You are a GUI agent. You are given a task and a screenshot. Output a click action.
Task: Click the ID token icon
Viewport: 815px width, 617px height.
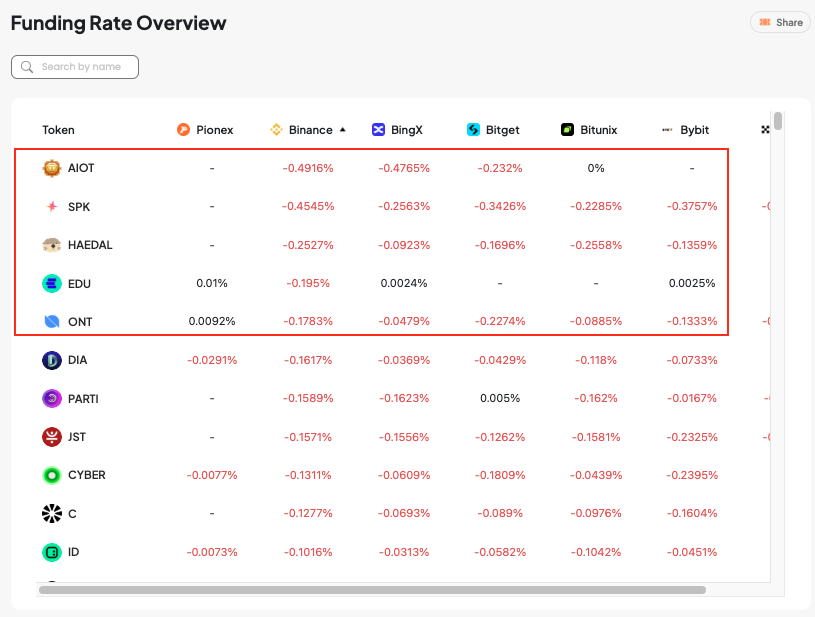pyautogui.click(x=52, y=552)
